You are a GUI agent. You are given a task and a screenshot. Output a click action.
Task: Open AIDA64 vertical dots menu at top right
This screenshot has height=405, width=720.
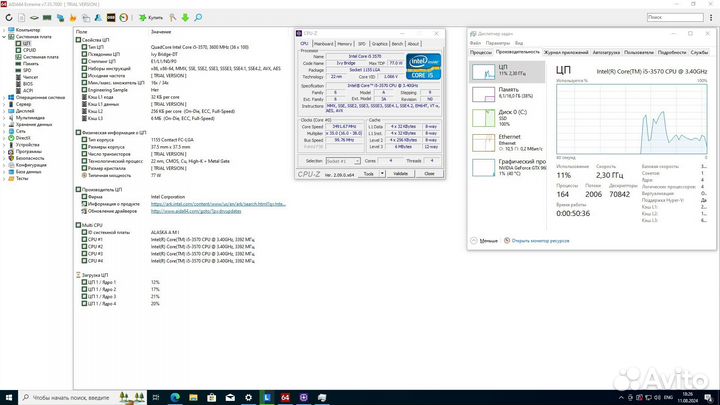click(x=711, y=17)
